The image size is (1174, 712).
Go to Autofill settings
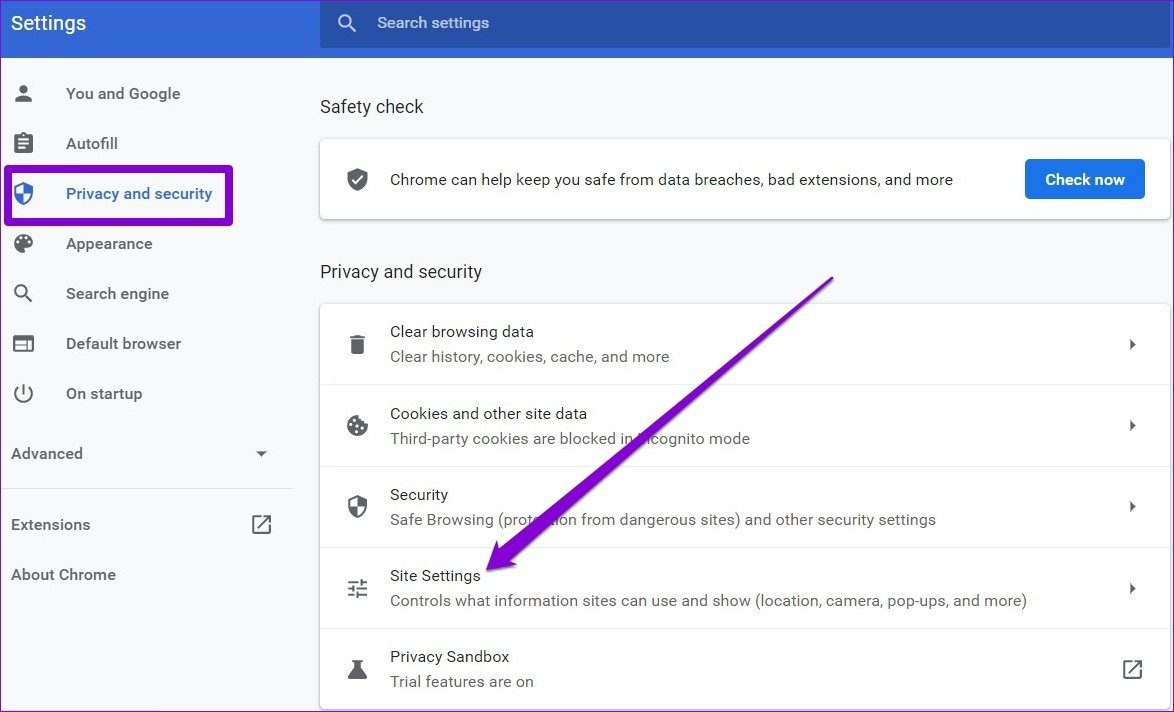pos(91,143)
